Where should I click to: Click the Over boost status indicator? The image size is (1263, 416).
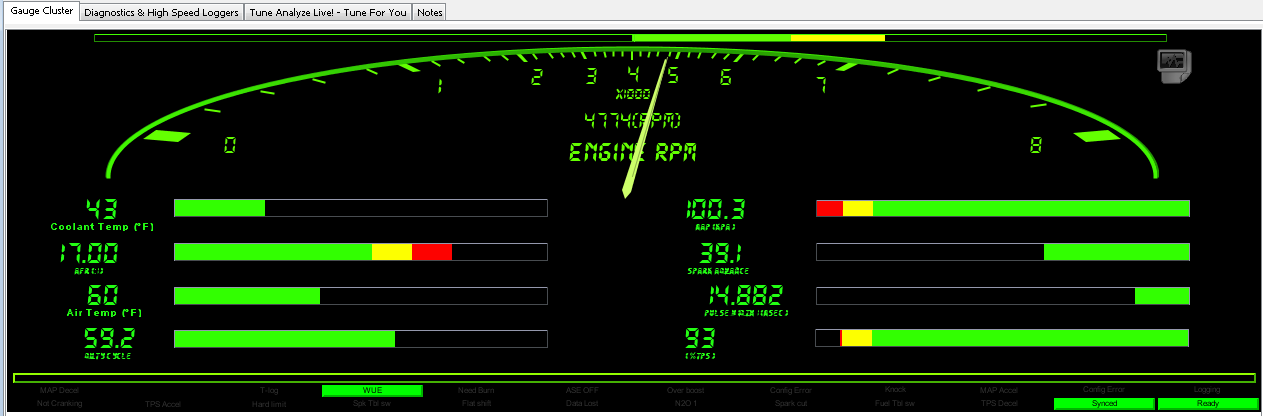point(684,390)
